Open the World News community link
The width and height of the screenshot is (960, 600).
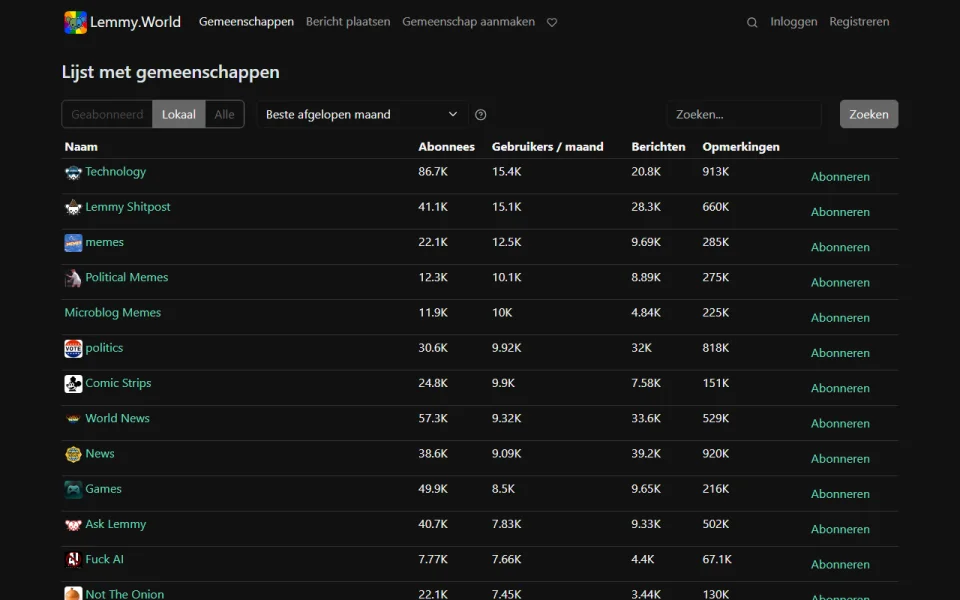(x=118, y=418)
